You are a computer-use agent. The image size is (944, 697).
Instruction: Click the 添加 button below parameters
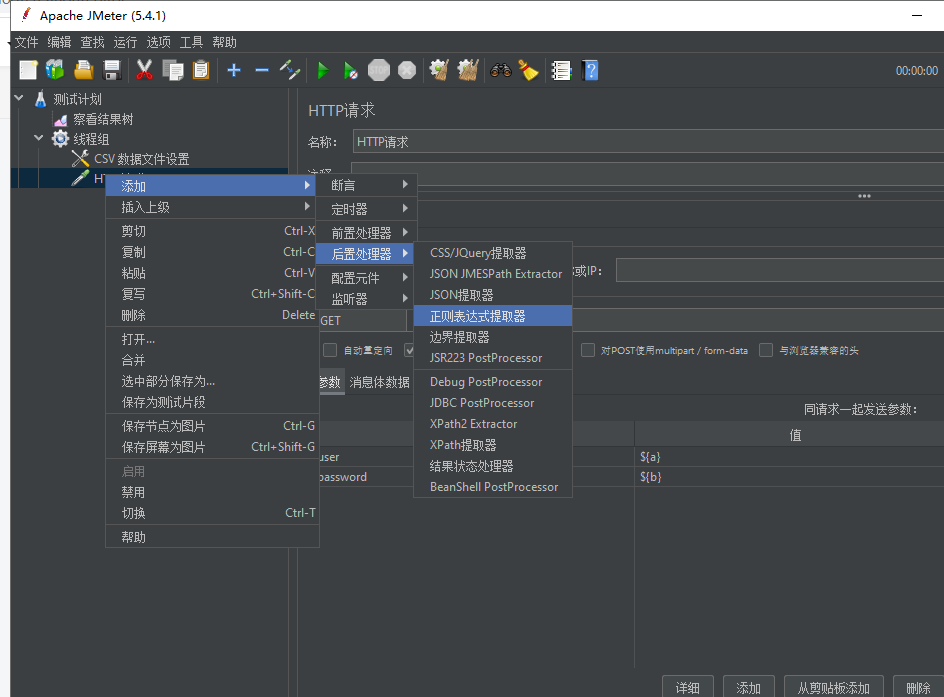tap(748, 687)
